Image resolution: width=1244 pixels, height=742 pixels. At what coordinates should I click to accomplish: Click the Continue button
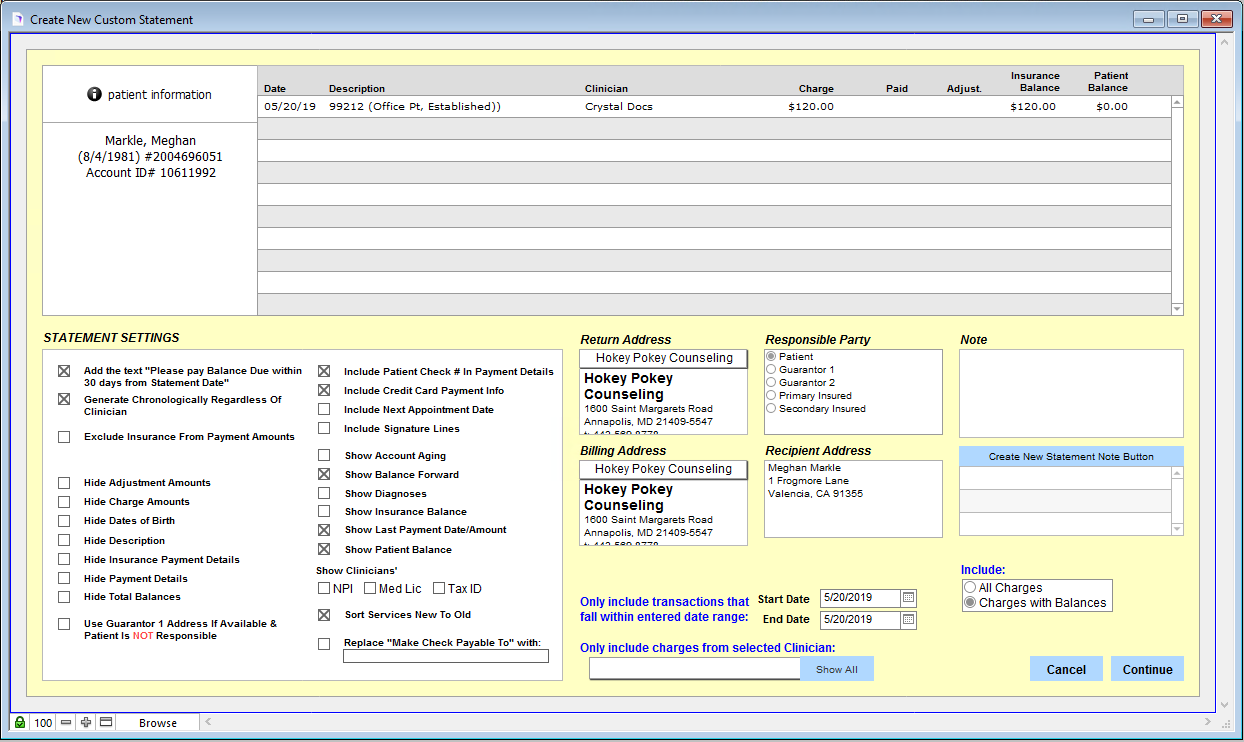pos(1147,669)
